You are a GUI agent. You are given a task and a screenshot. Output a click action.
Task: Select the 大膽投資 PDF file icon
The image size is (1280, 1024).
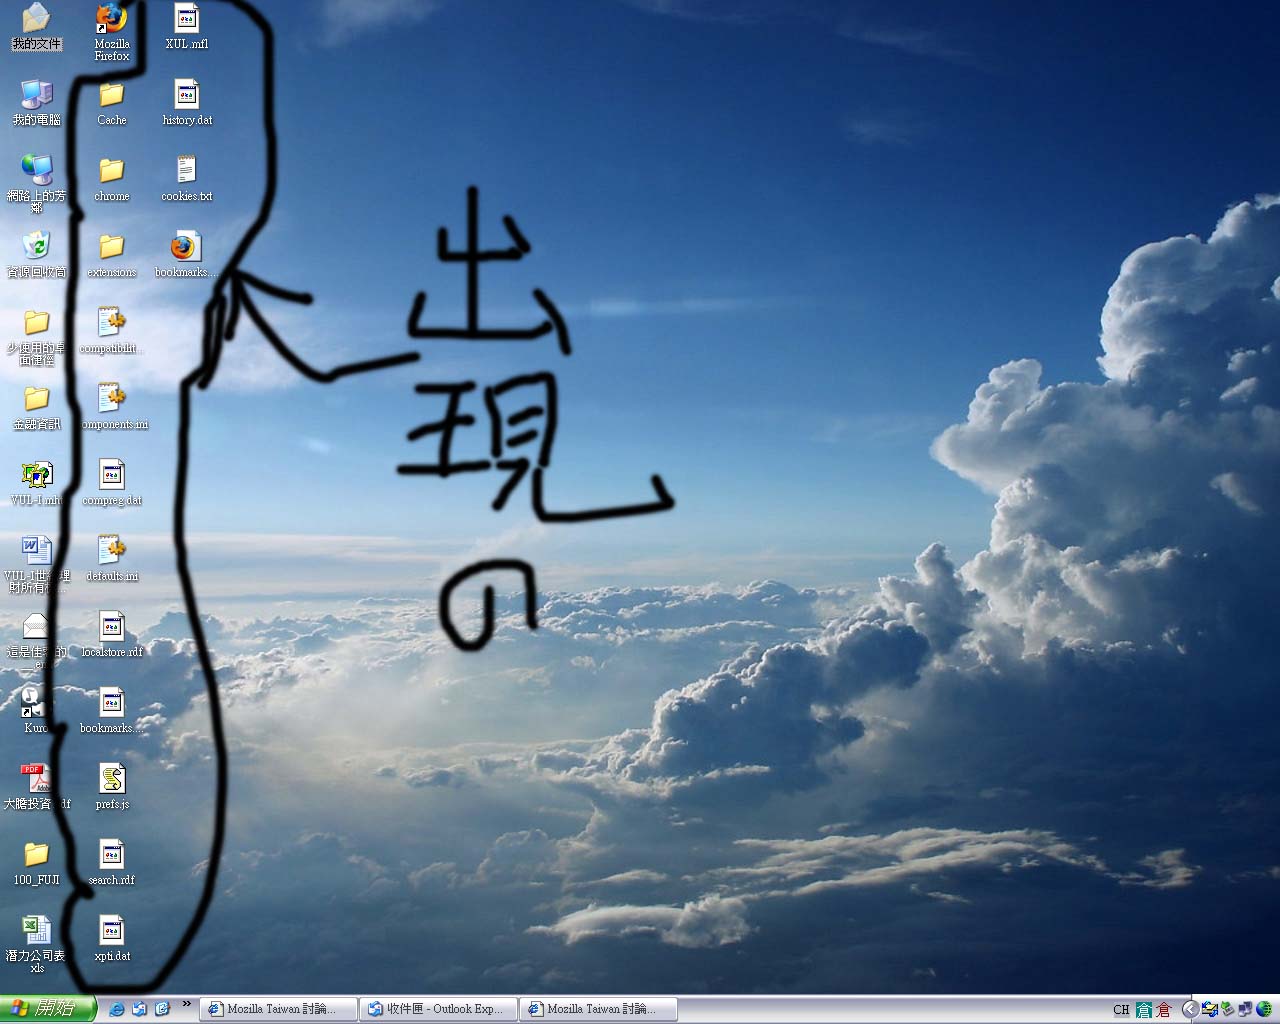(x=36, y=787)
